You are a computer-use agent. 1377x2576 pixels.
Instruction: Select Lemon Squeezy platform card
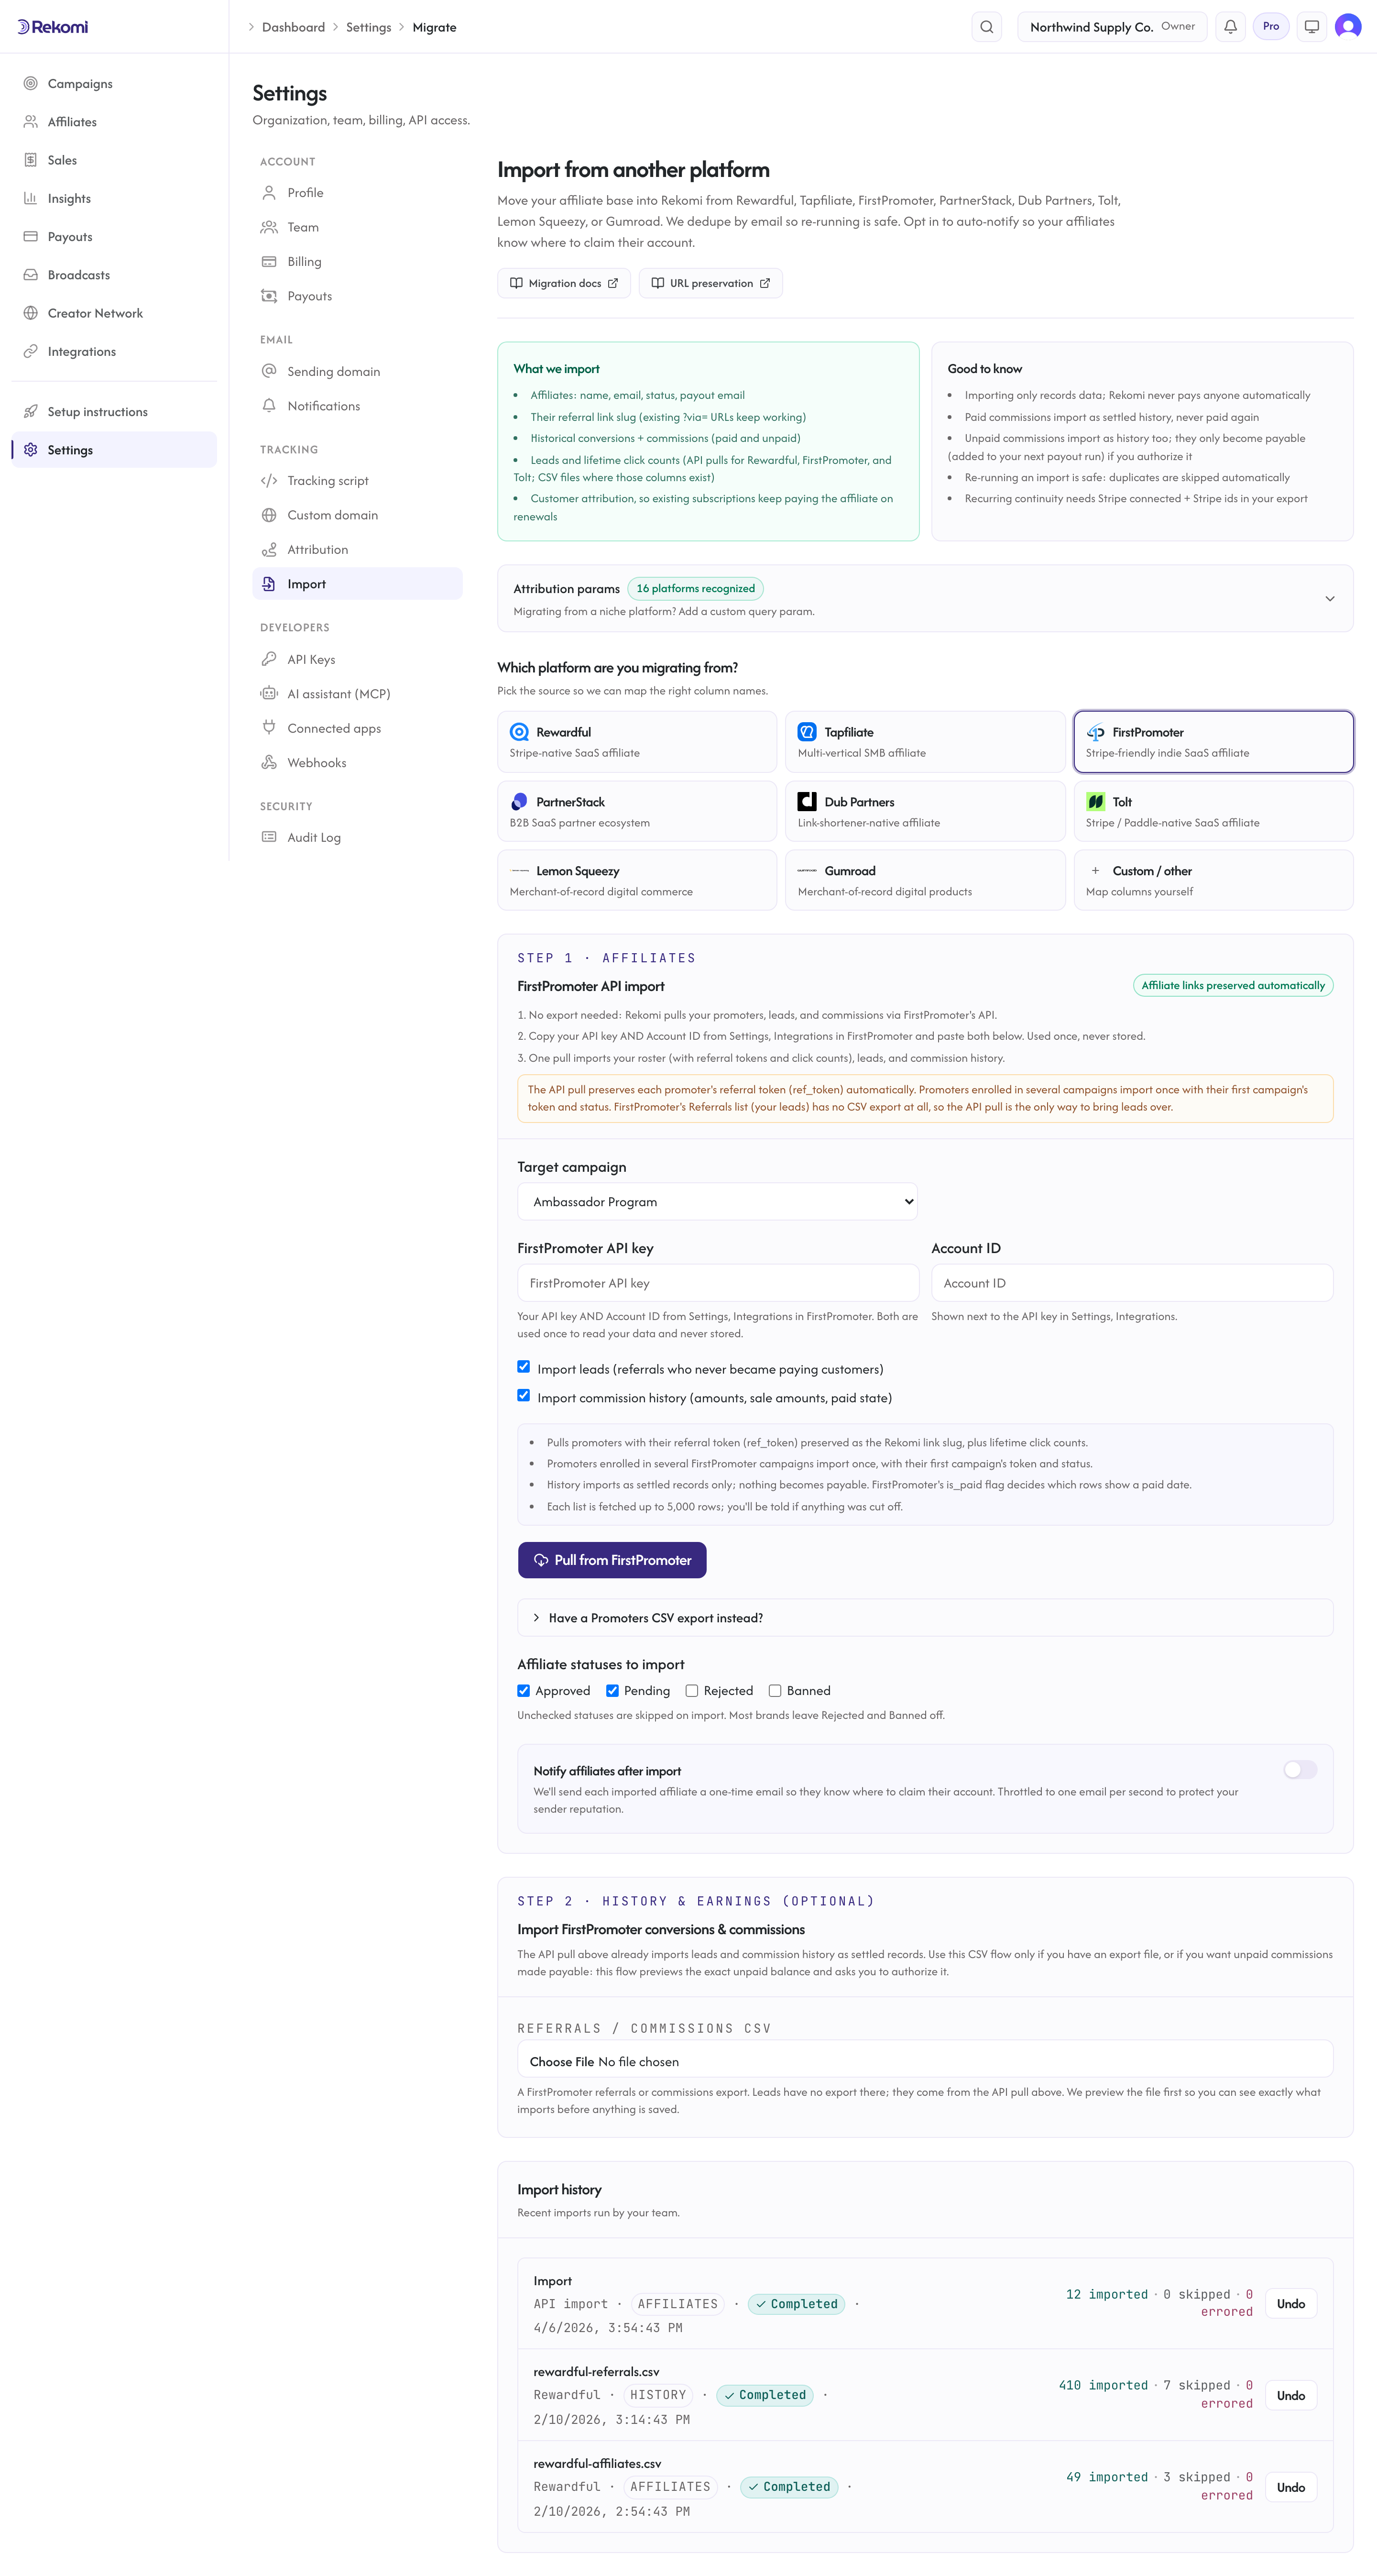click(x=637, y=880)
